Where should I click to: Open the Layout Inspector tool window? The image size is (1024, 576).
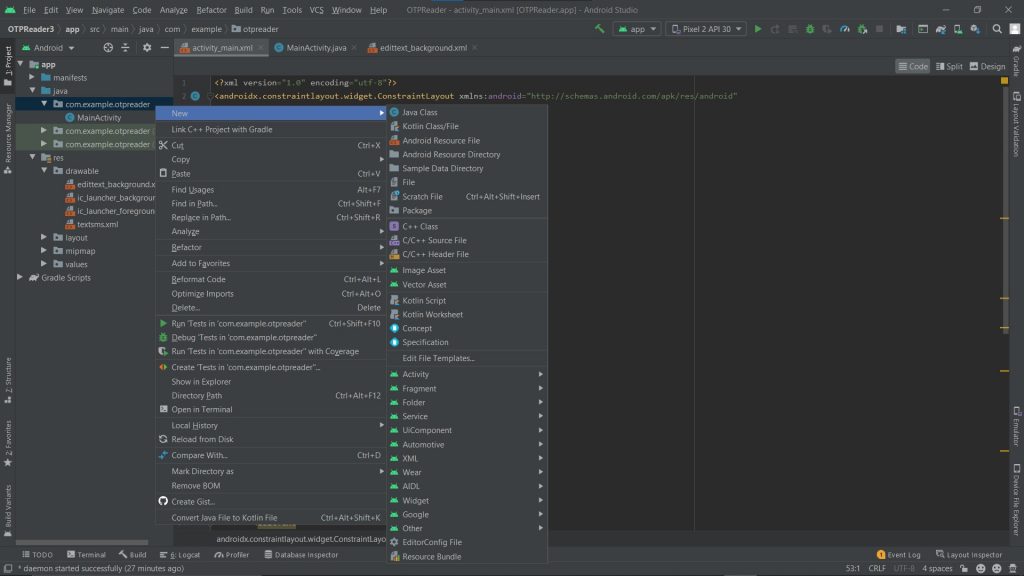point(969,554)
